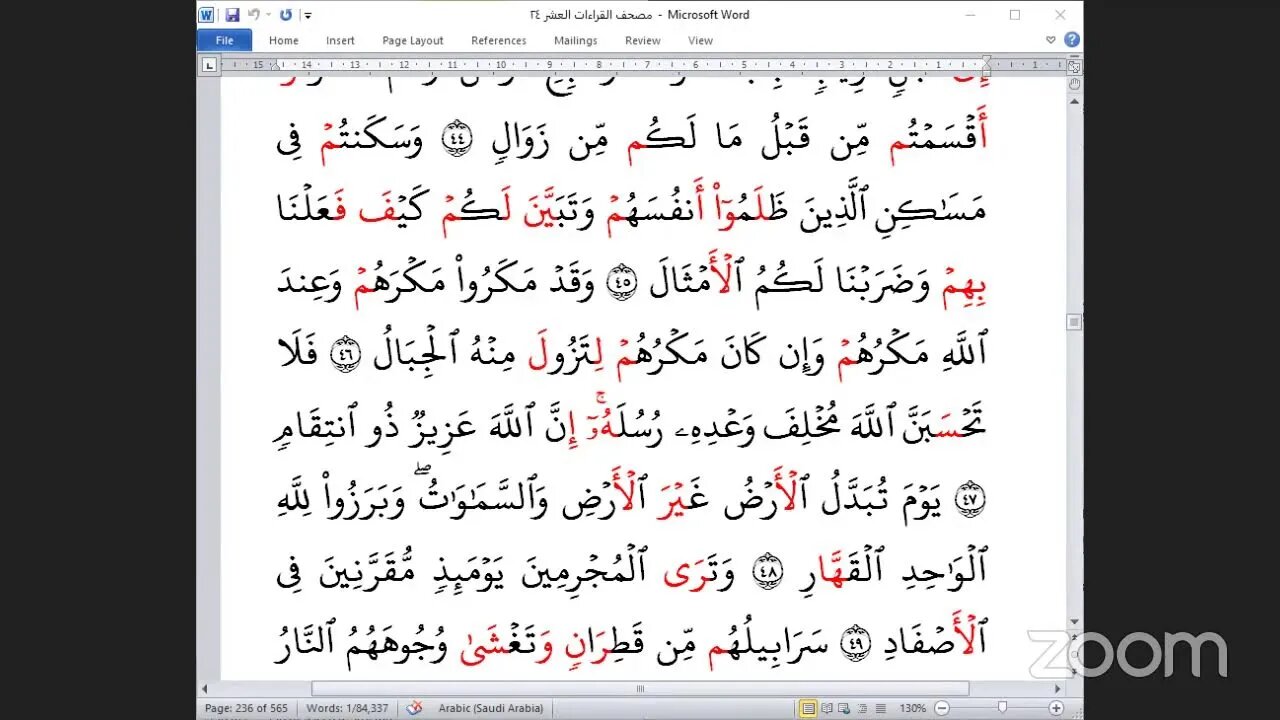
Task: Click the vertical scrollbar down arrow
Action: (1074, 622)
